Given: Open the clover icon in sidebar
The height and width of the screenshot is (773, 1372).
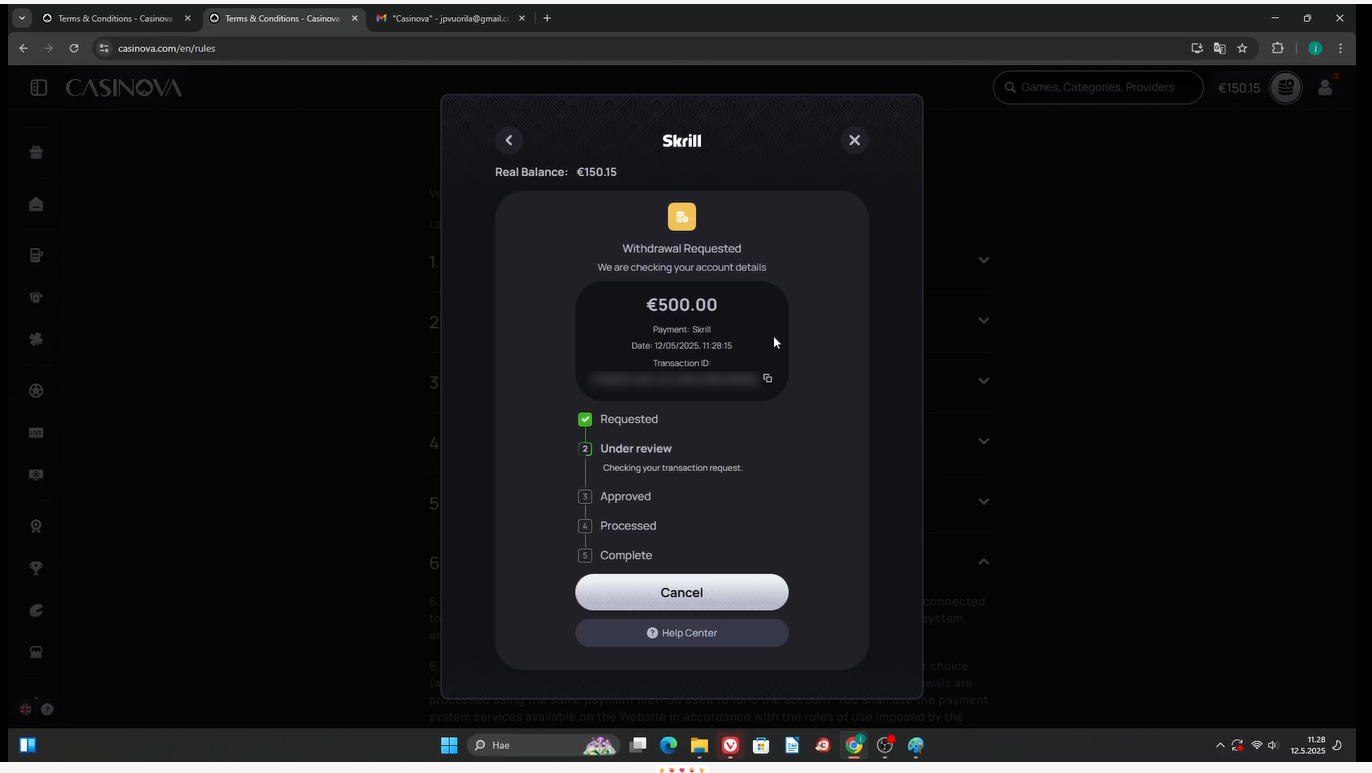Looking at the screenshot, I should pos(36,339).
